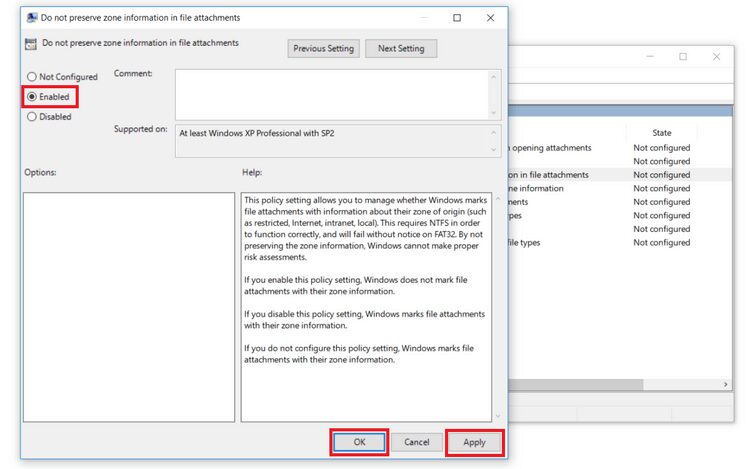The width and height of the screenshot is (750, 469).
Task: Click the Help pane scroll down arrow
Action: pos(498,416)
